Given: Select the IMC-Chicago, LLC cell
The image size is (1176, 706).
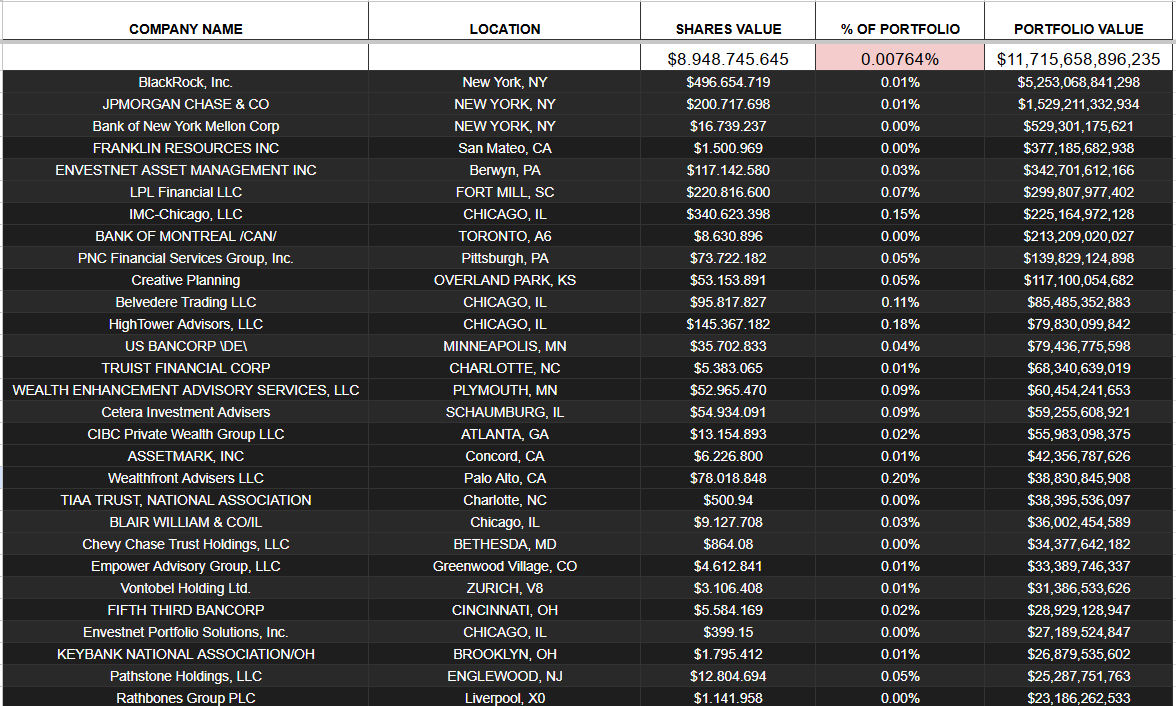Looking at the screenshot, I should [185, 215].
